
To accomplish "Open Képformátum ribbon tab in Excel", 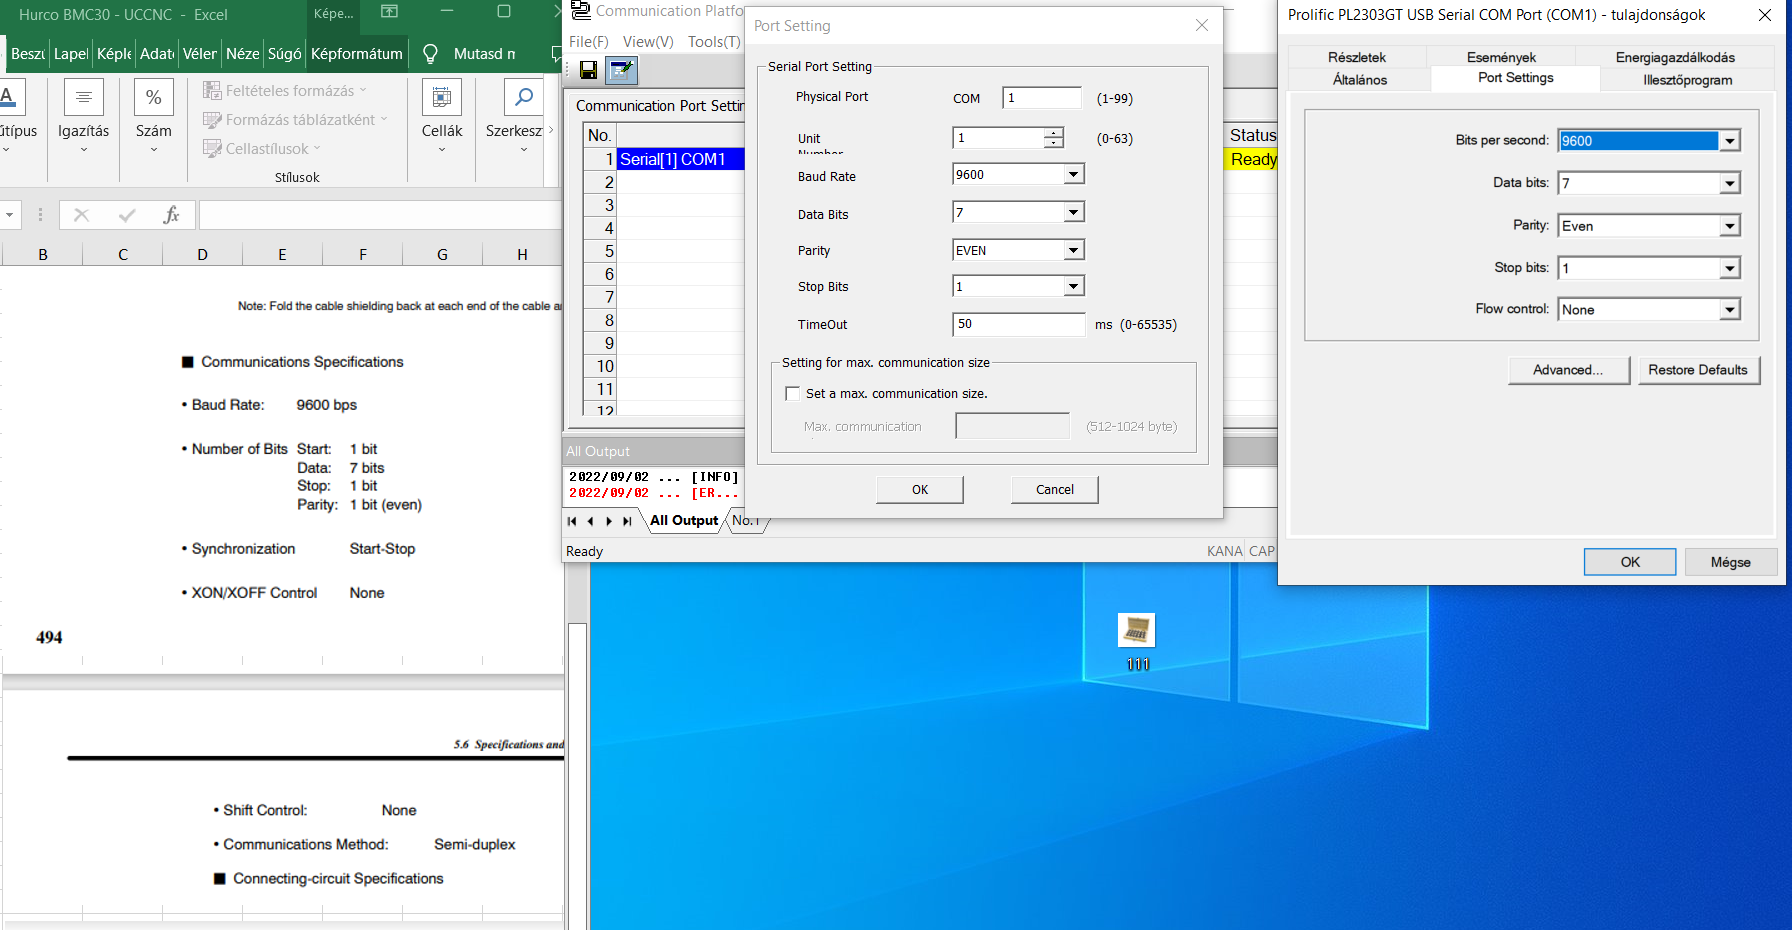I will coord(357,54).
